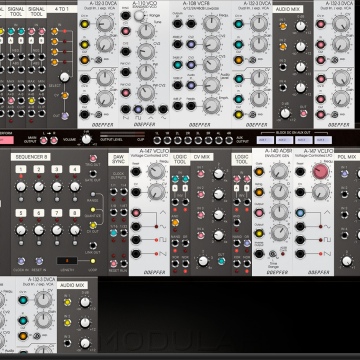The height and width of the screenshot is (360, 360).
Task: Click the bottom Audio Mix IN 2 jack
Action: coord(67,323)
